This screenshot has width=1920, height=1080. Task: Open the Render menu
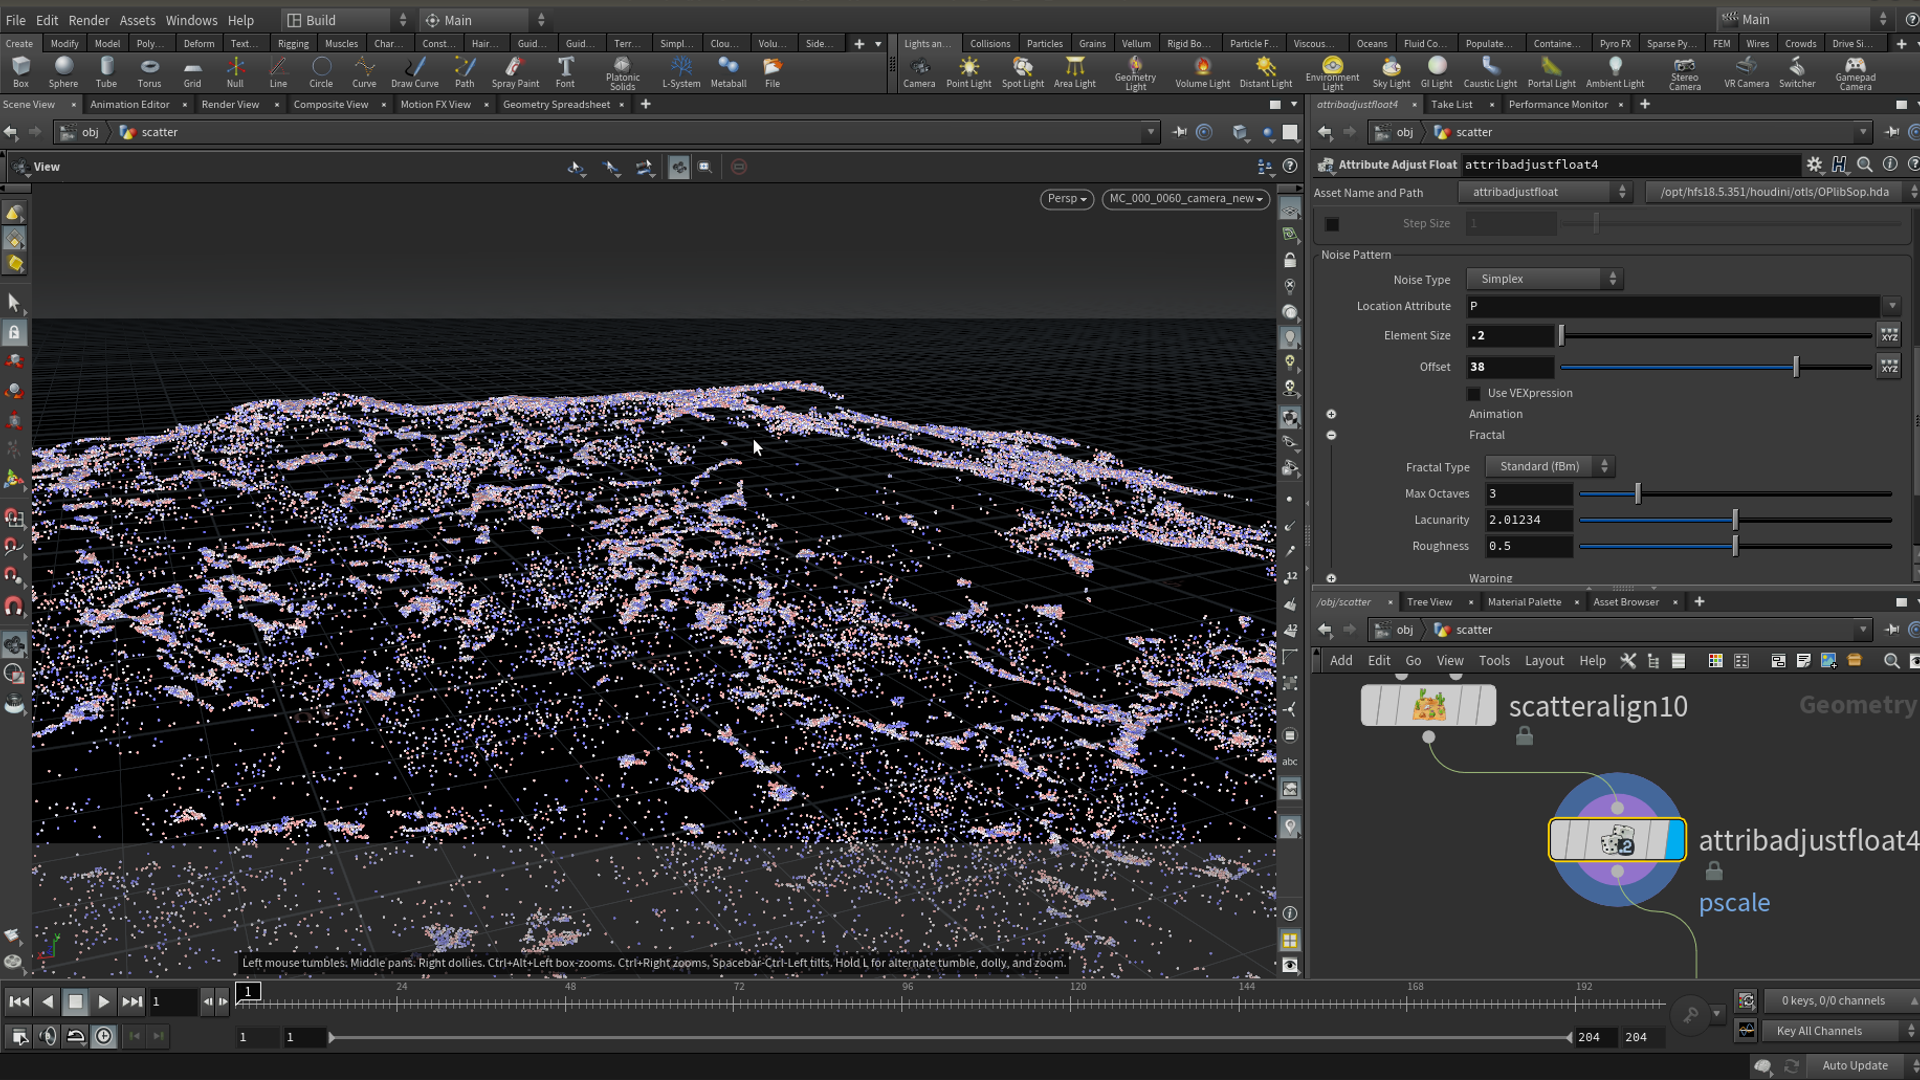pos(88,20)
